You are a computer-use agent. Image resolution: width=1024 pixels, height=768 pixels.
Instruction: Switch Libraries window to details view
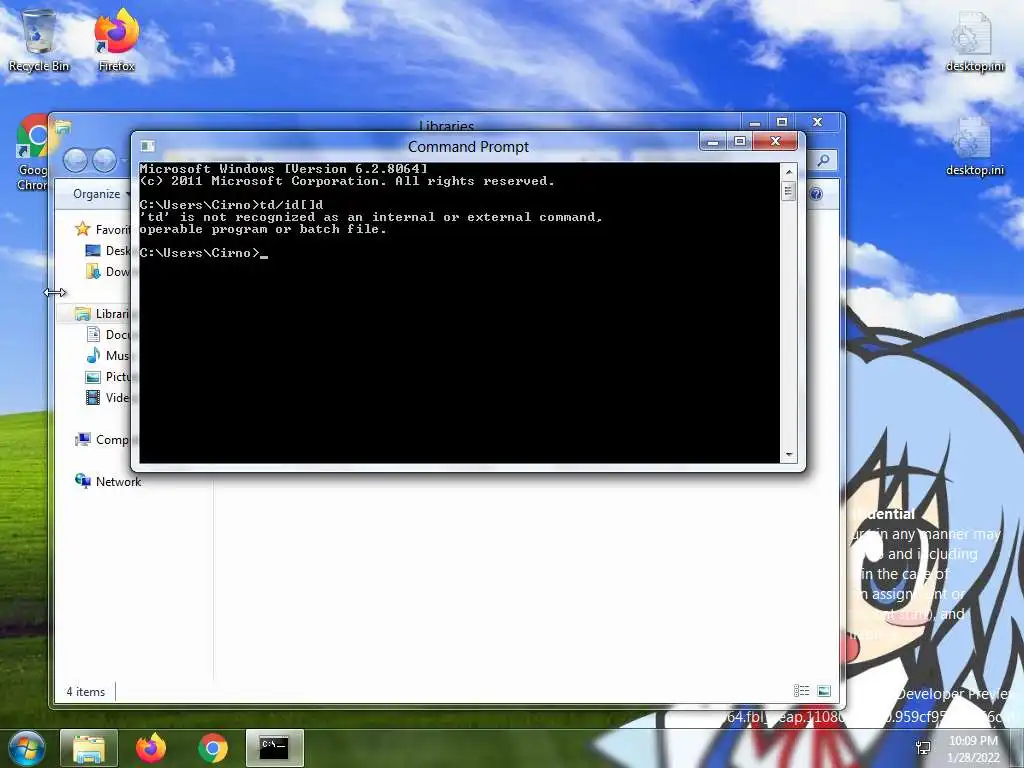click(801, 691)
